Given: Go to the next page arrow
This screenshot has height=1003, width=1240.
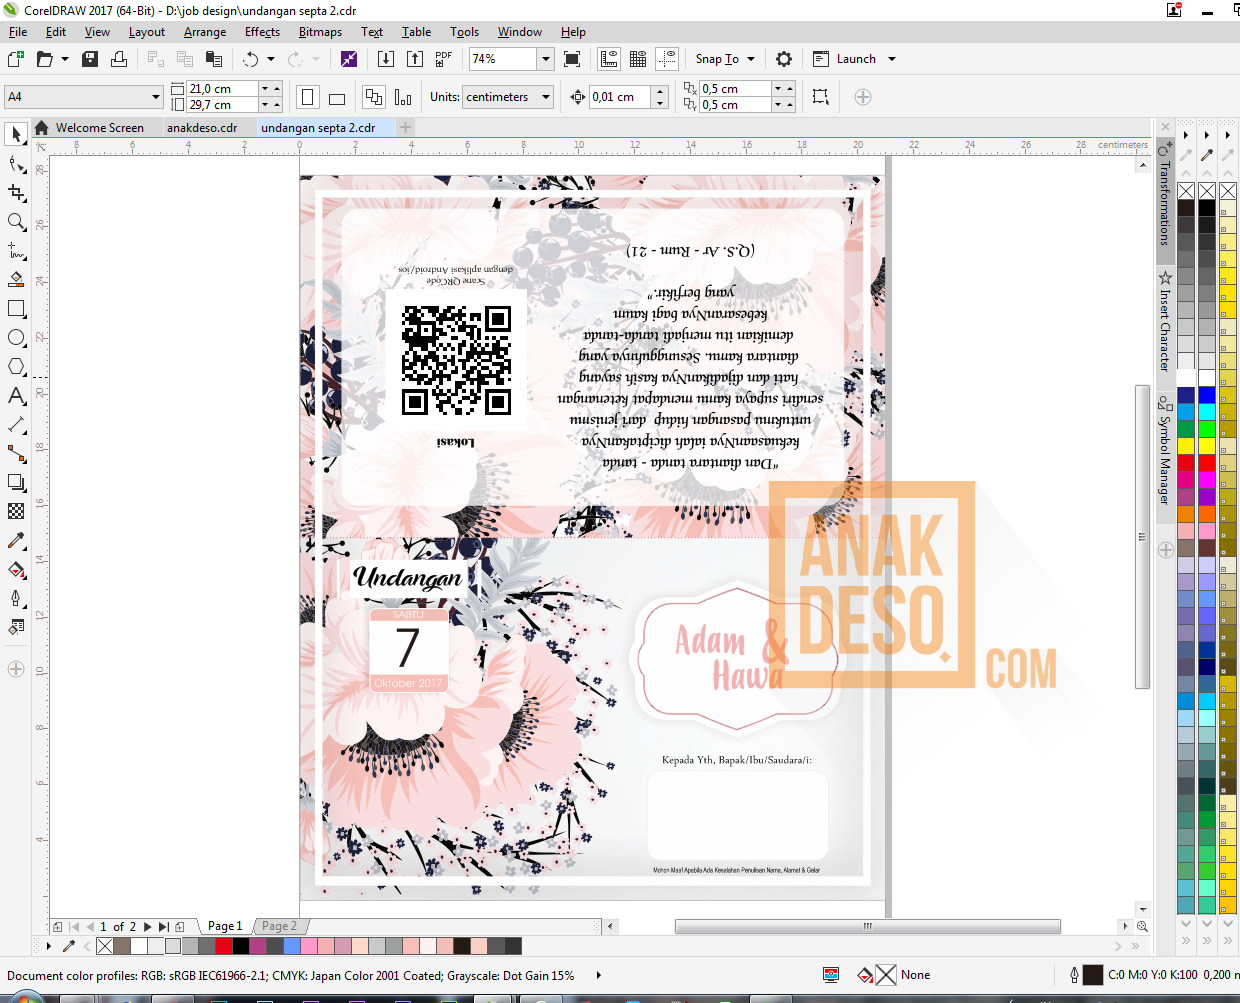Looking at the screenshot, I should coord(148,927).
